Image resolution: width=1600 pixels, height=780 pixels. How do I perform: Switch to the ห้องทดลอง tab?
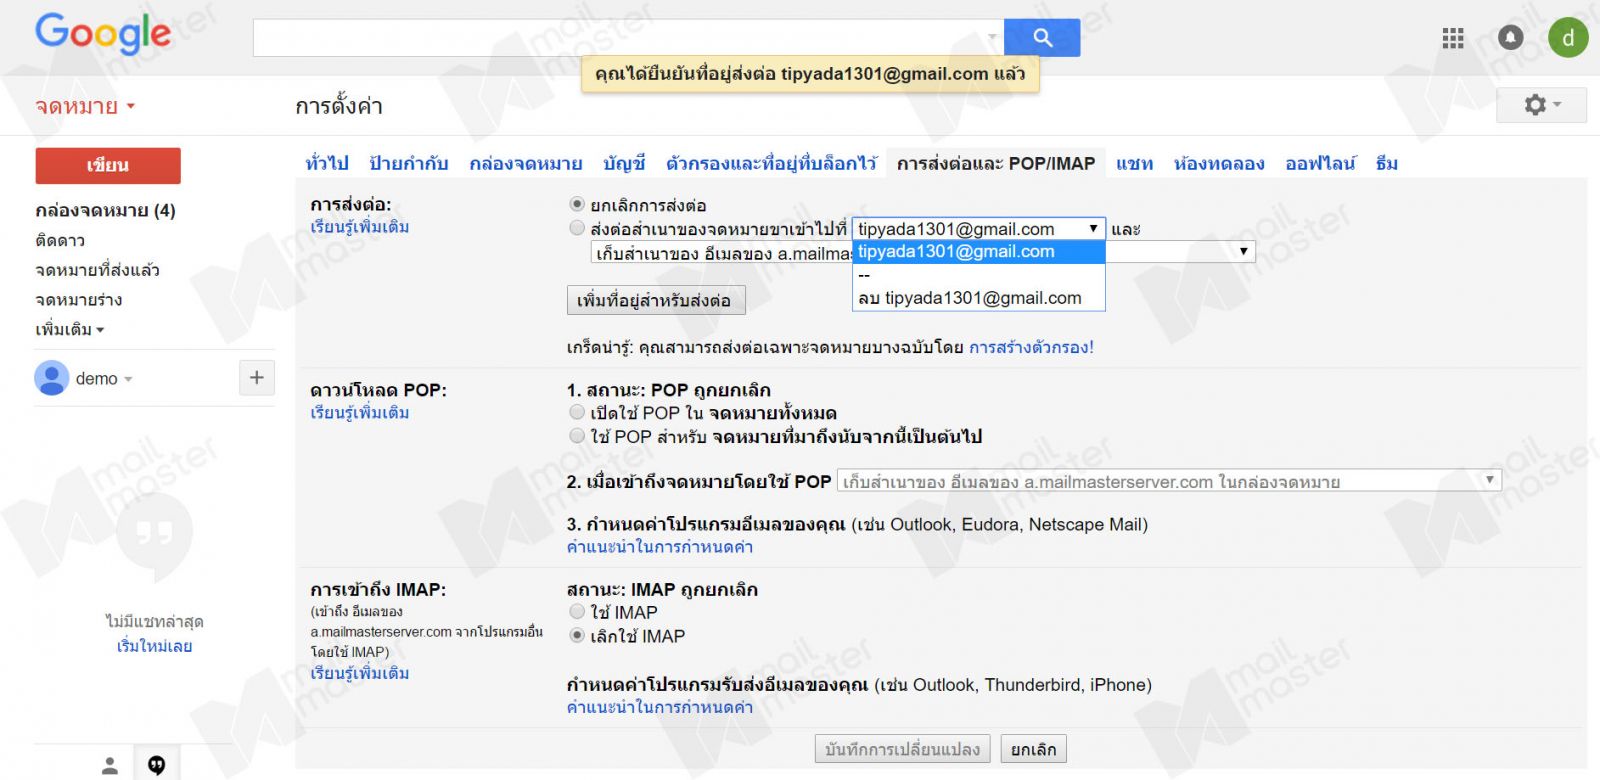coord(1219,163)
